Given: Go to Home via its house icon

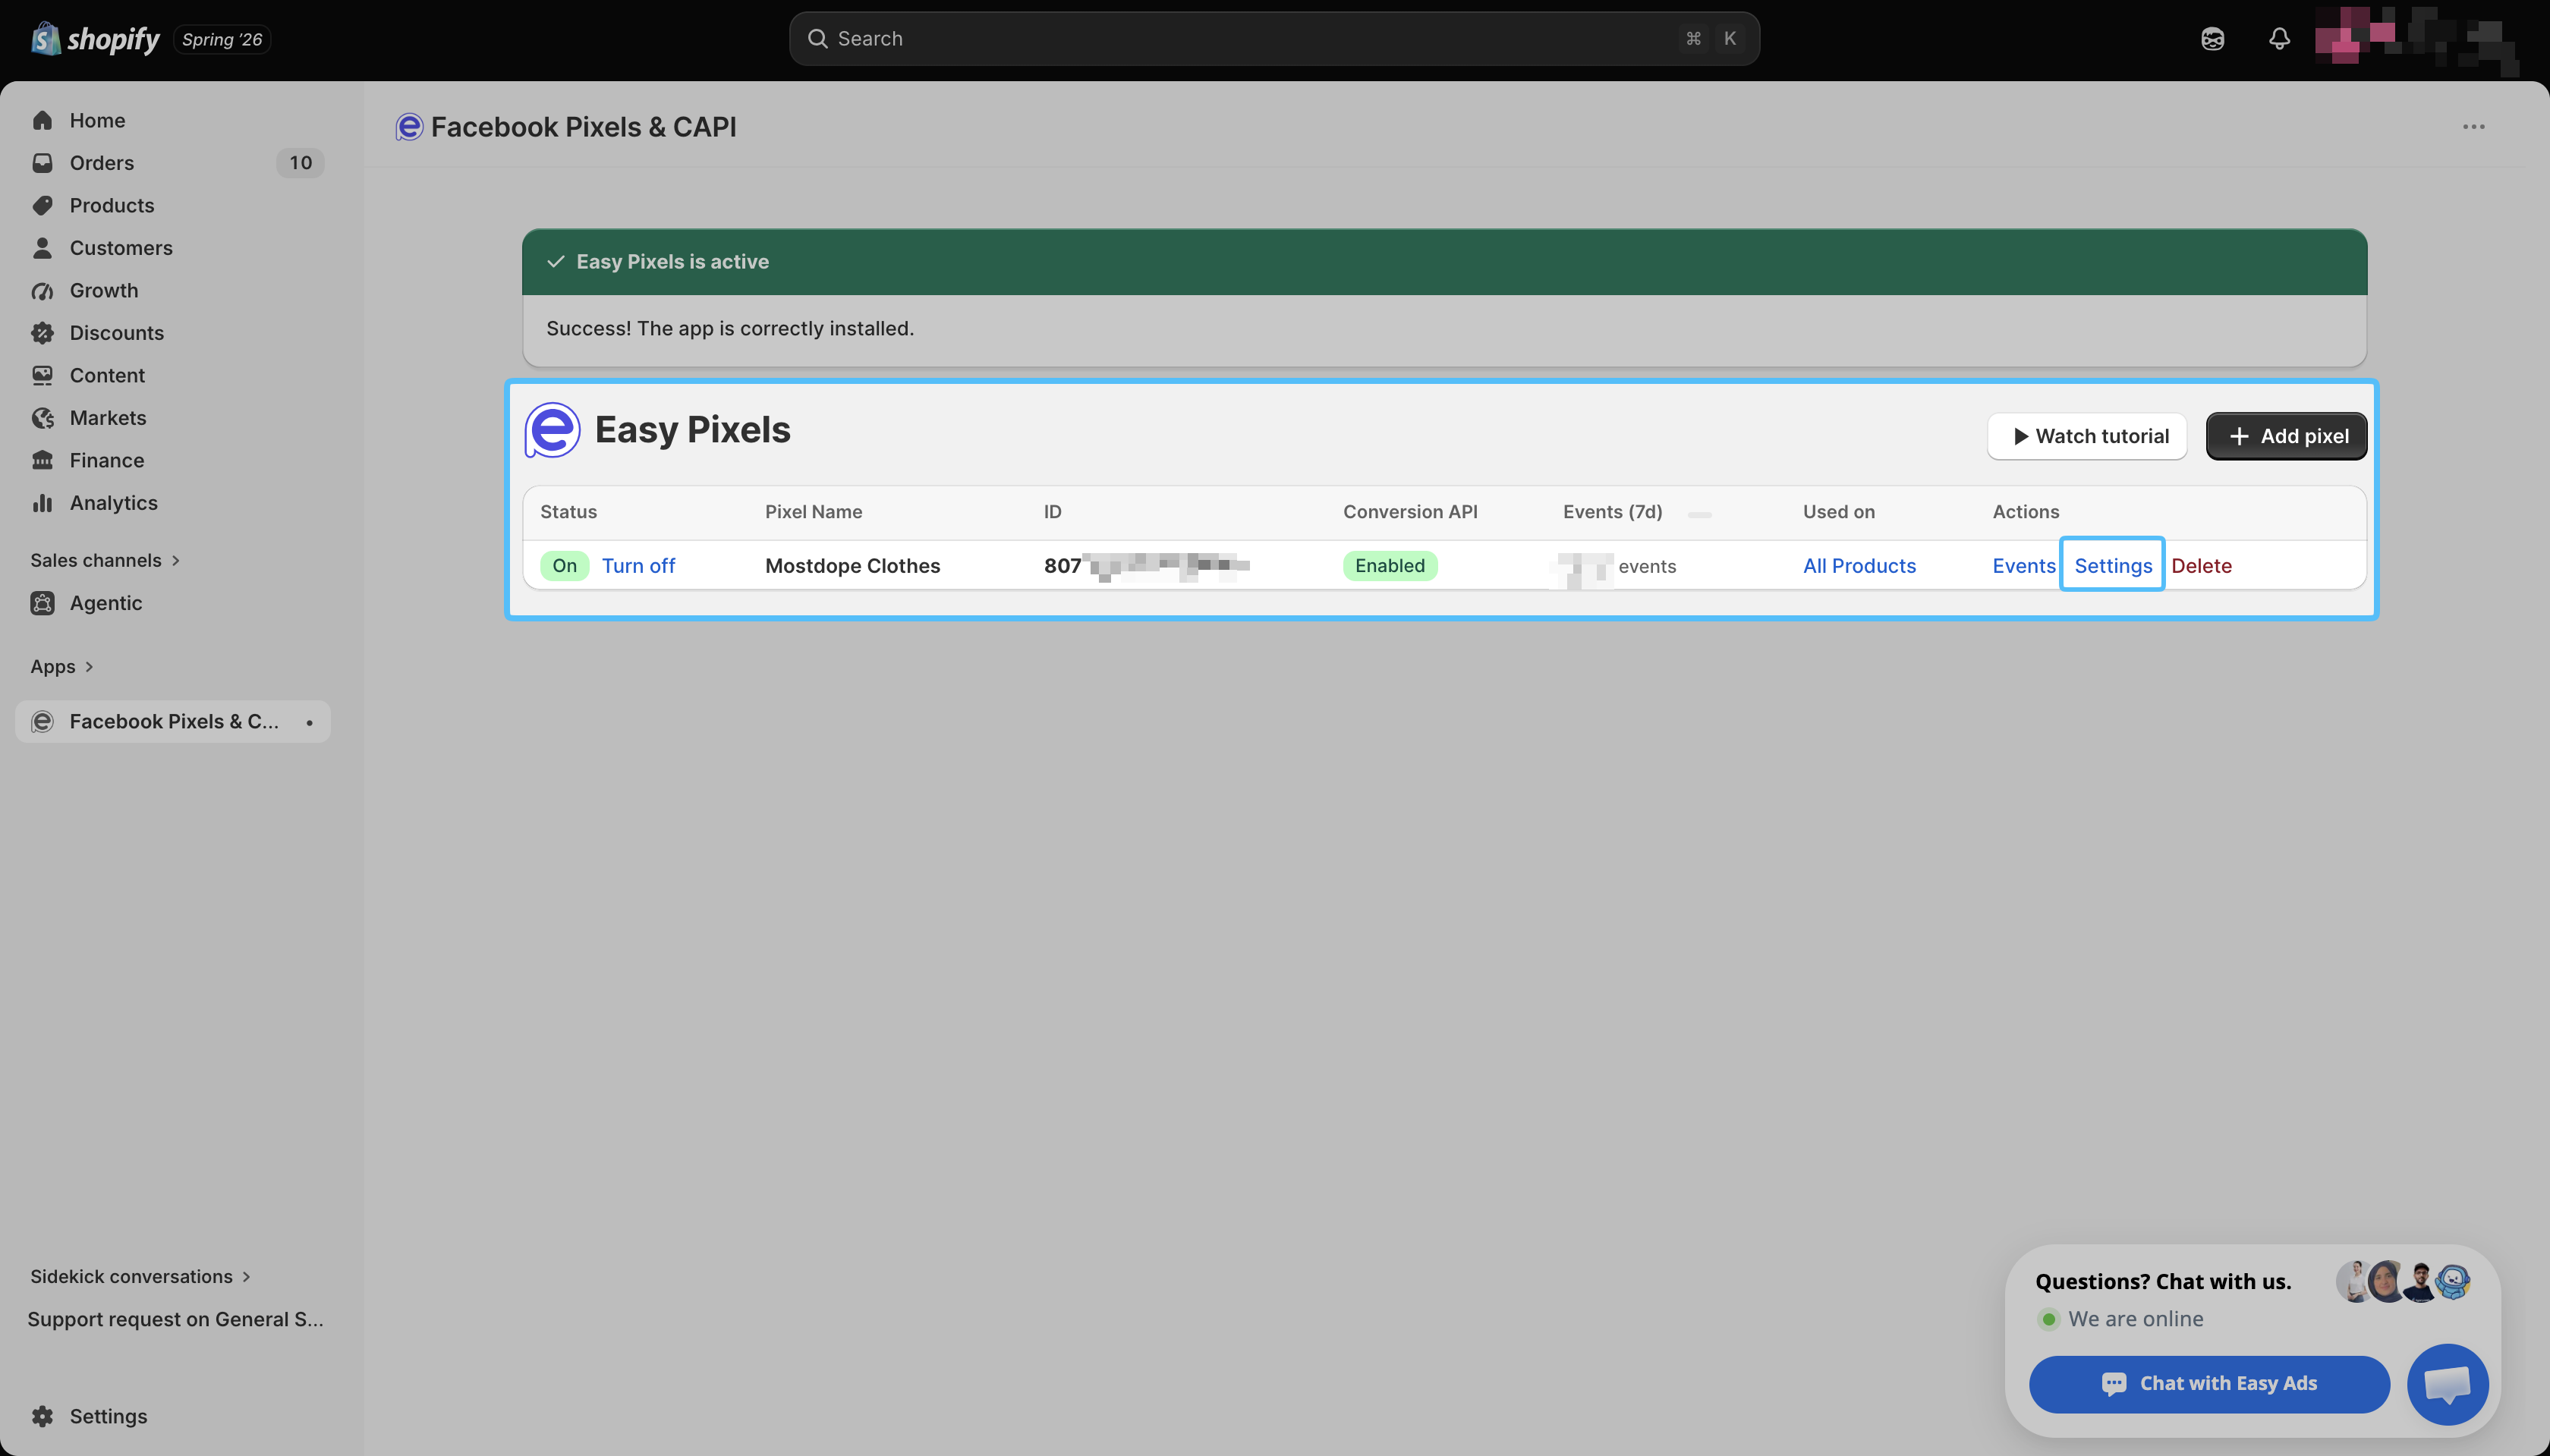Looking at the screenshot, I should 42,121.
